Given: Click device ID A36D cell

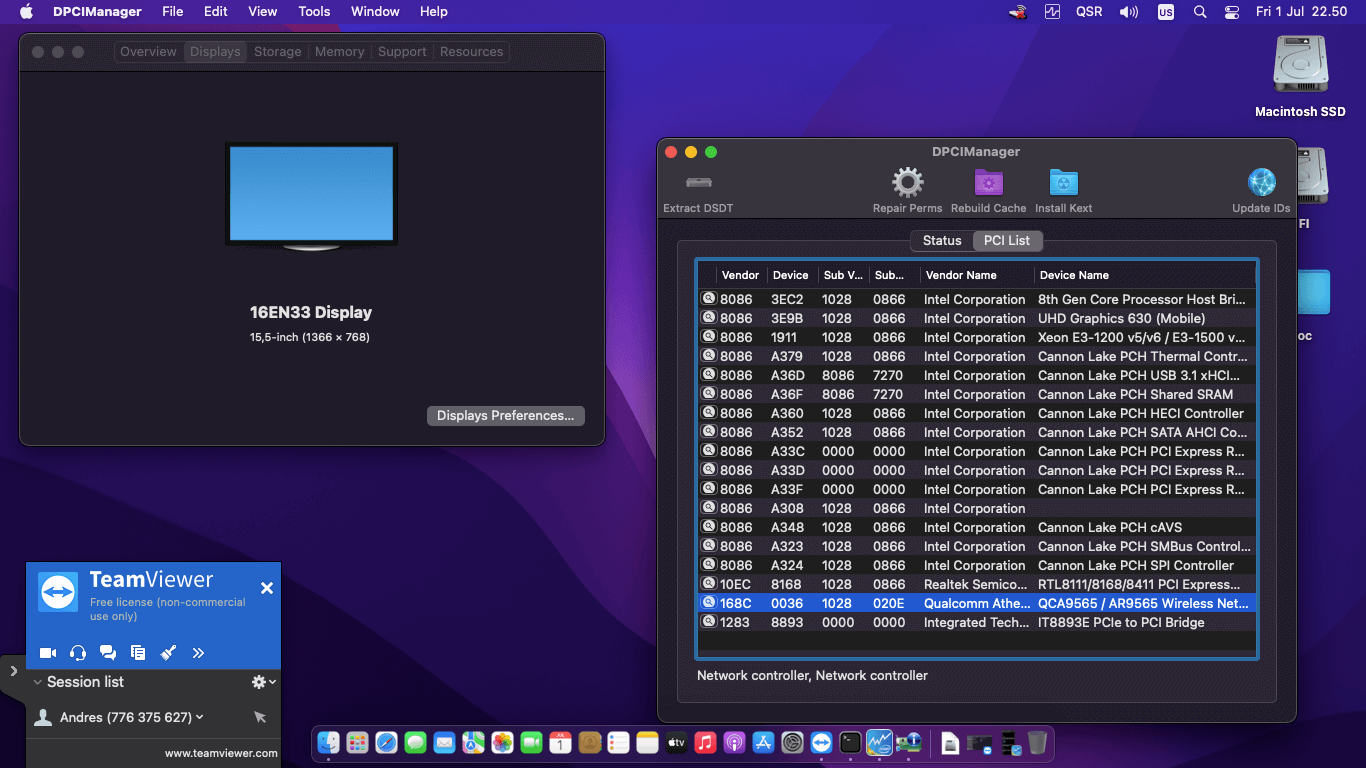Looking at the screenshot, I should pyautogui.click(x=788, y=375).
